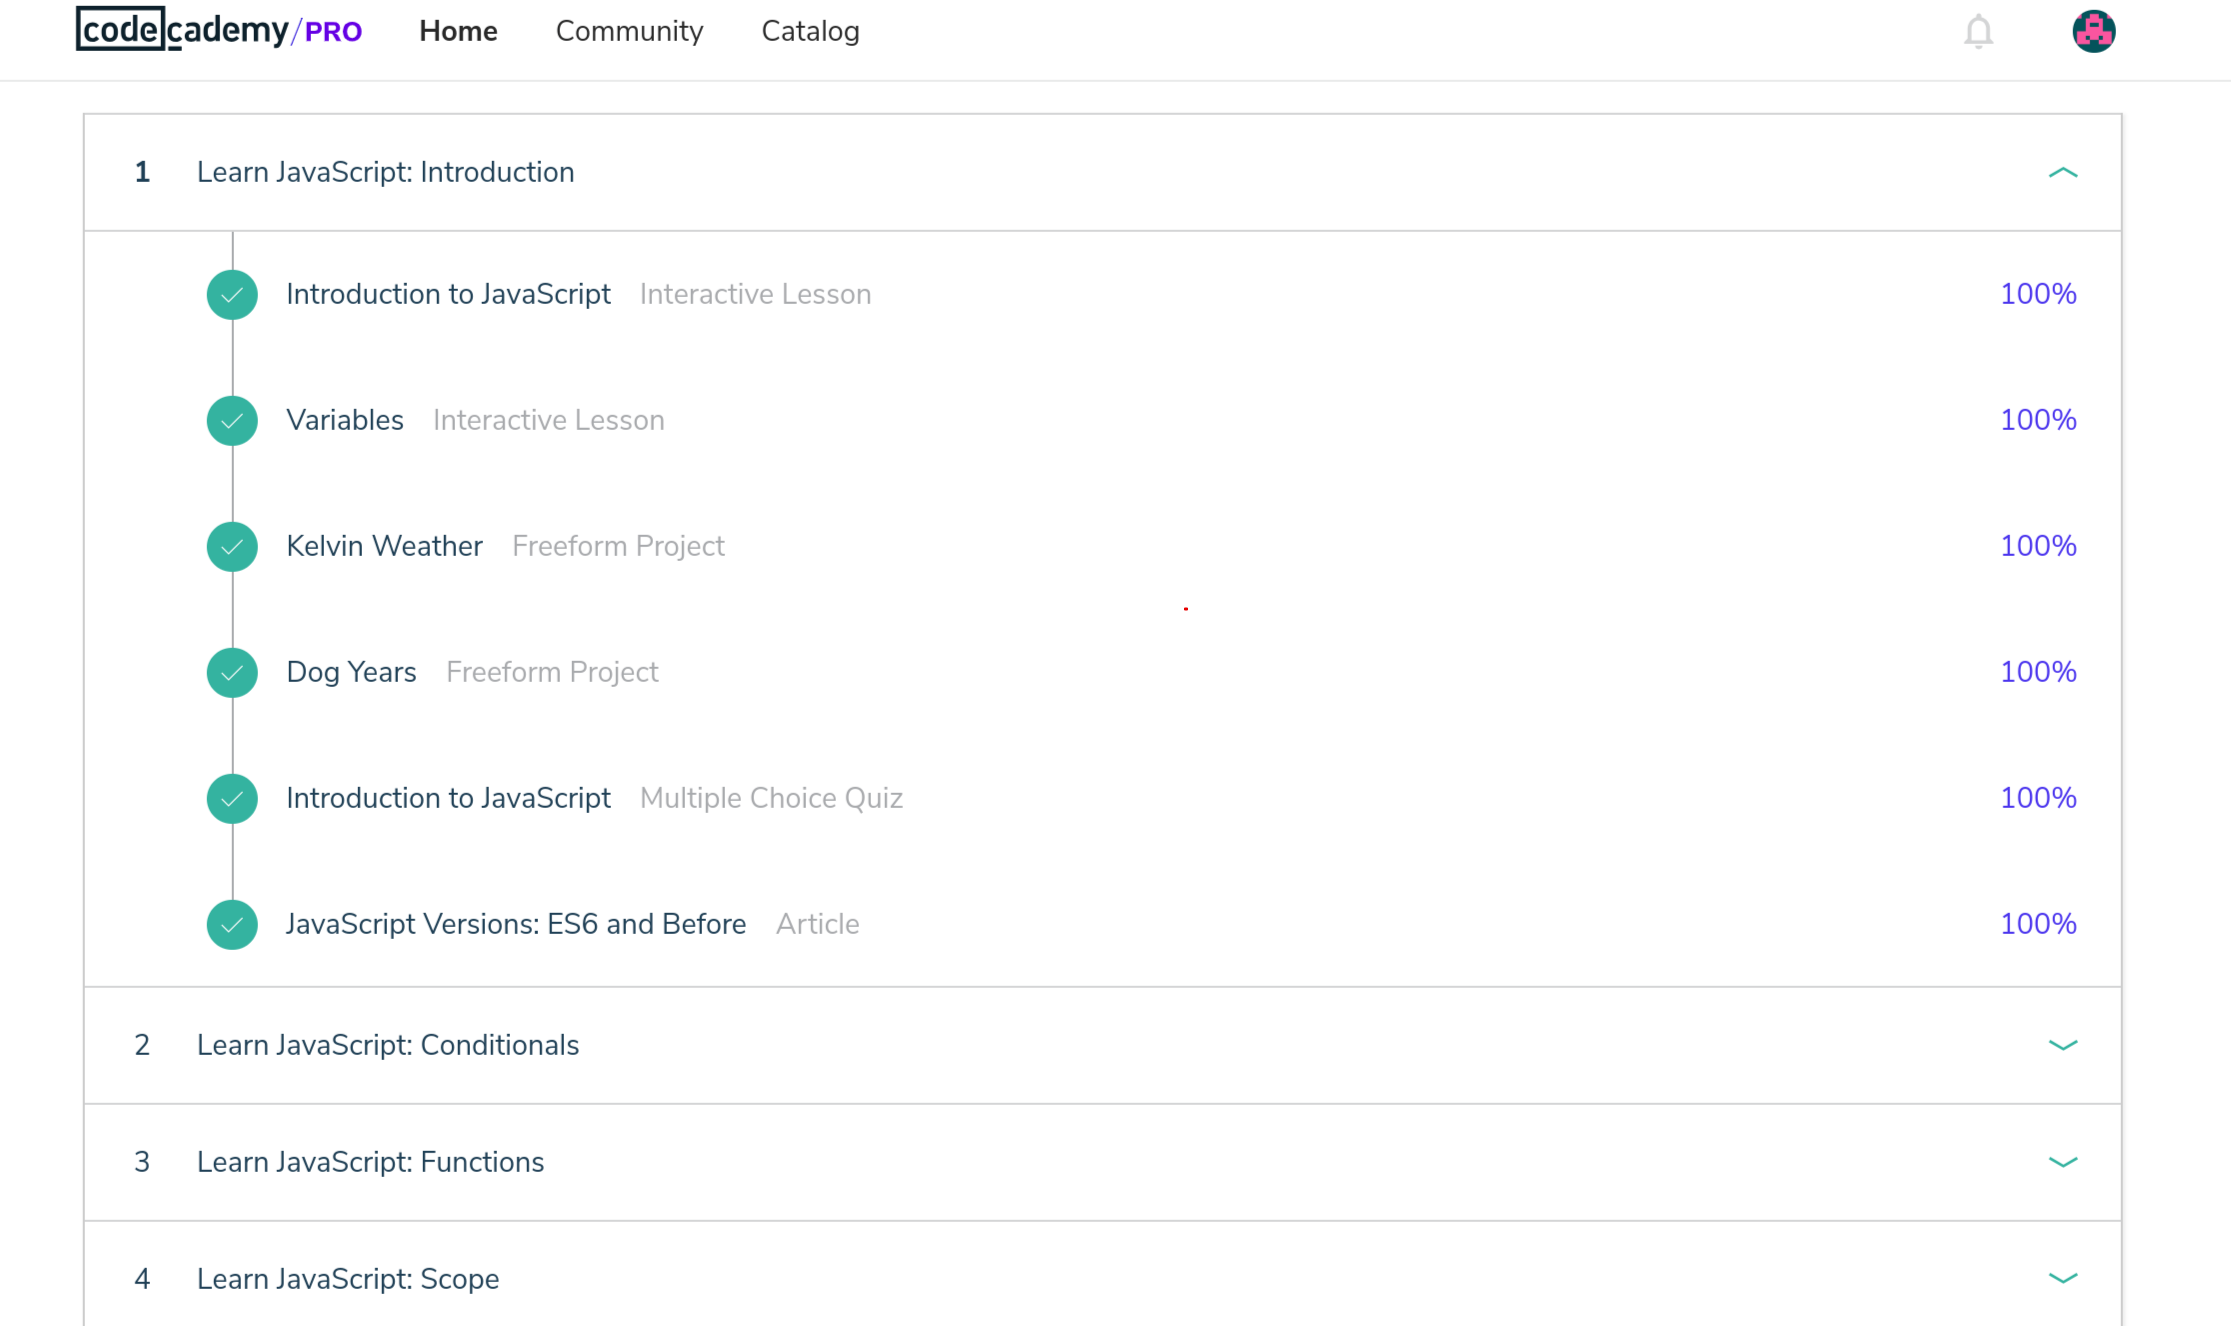Expand the Learn JavaScript: Scope section
Viewport: 2231px width, 1326px height.
tap(2062, 1279)
